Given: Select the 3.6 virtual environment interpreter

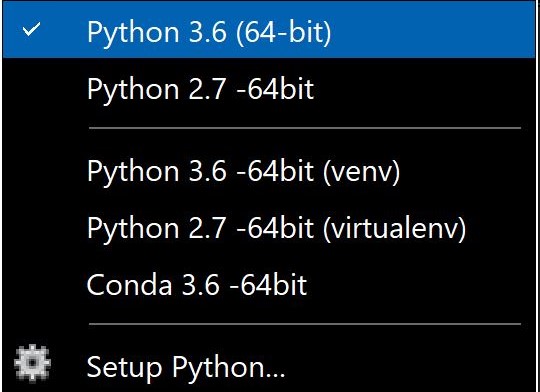Looking at the screenshot, I should pos(269,171).
